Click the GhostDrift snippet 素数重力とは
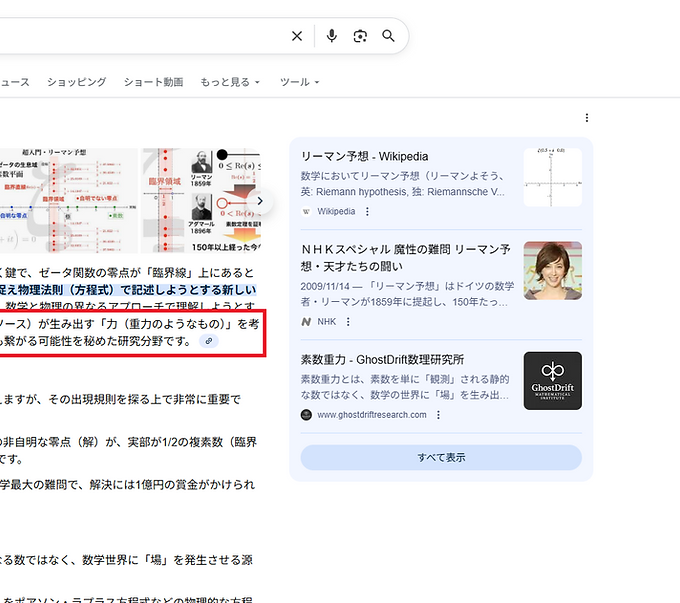The width and height of the screenshot is (680, 603). [405, 387]
